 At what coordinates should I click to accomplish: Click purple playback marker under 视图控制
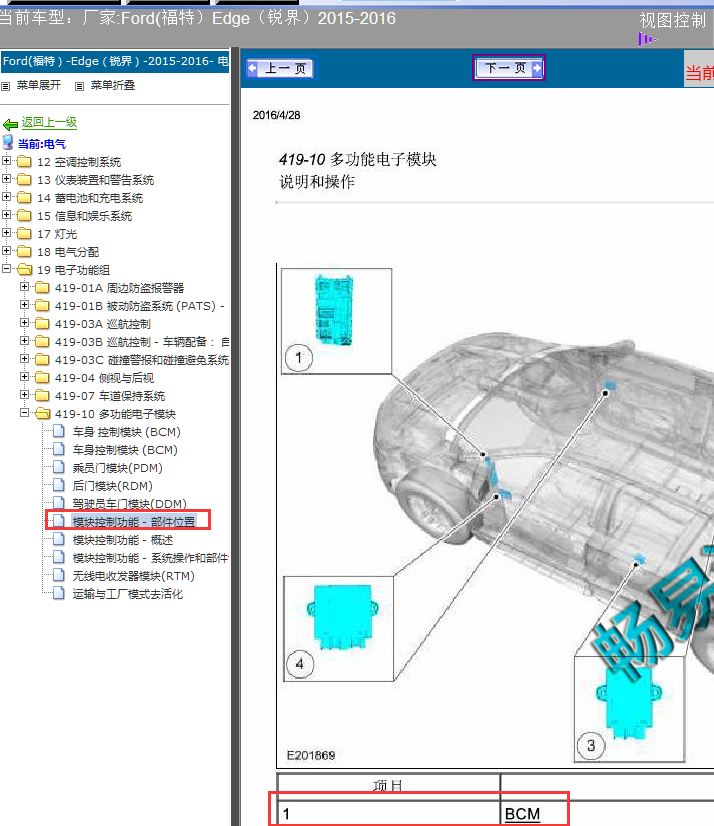click(648, 39)
